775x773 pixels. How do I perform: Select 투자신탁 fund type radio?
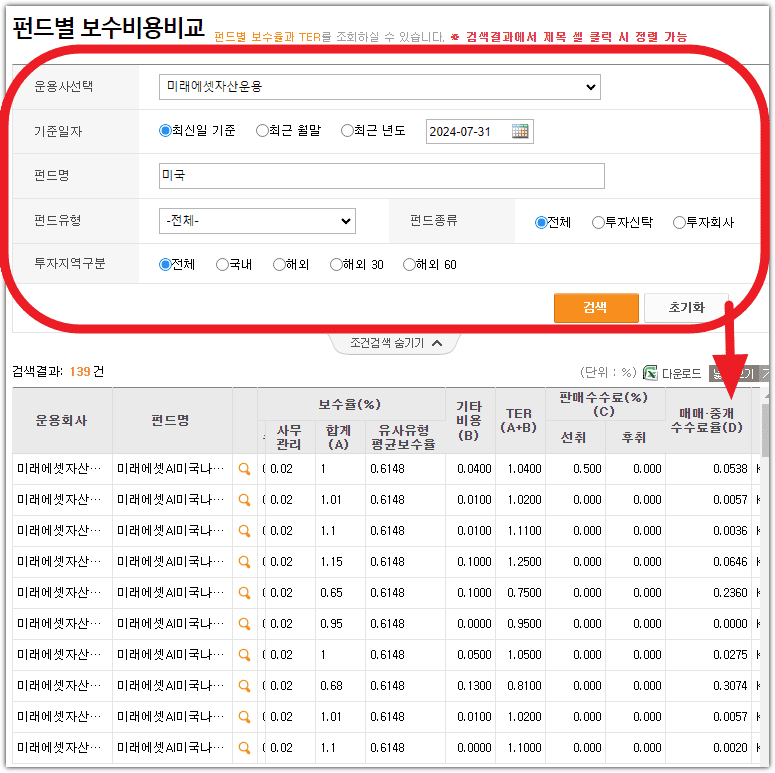coord(598,222)
